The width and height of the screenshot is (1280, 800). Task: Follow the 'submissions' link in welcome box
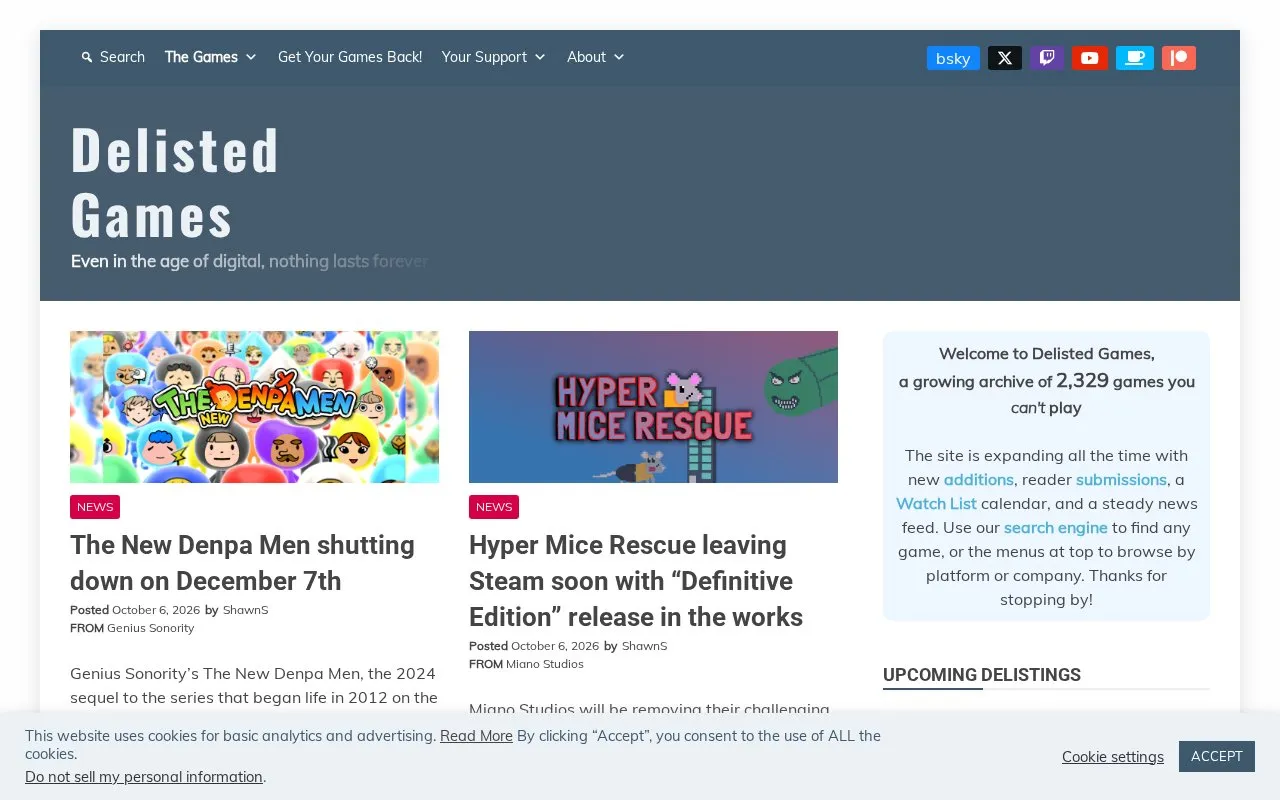click(x=1121, y=479)
